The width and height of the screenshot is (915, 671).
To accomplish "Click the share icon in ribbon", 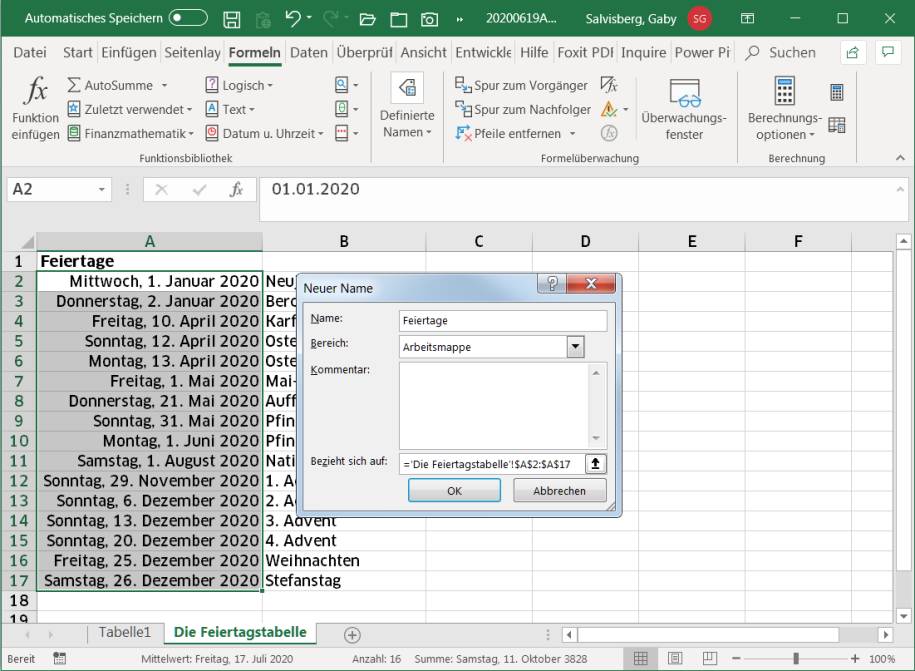I will (x=853, y=53).
